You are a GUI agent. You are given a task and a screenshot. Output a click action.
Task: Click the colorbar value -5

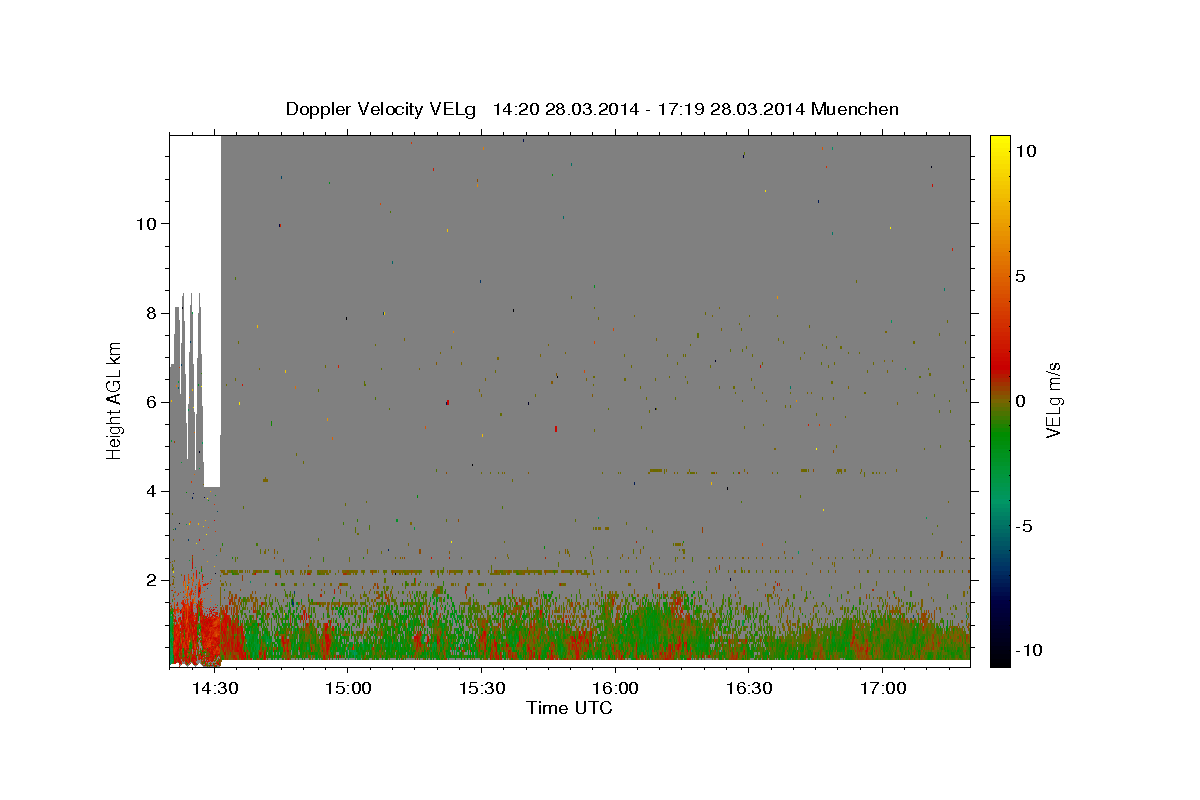coord(1023,527)
